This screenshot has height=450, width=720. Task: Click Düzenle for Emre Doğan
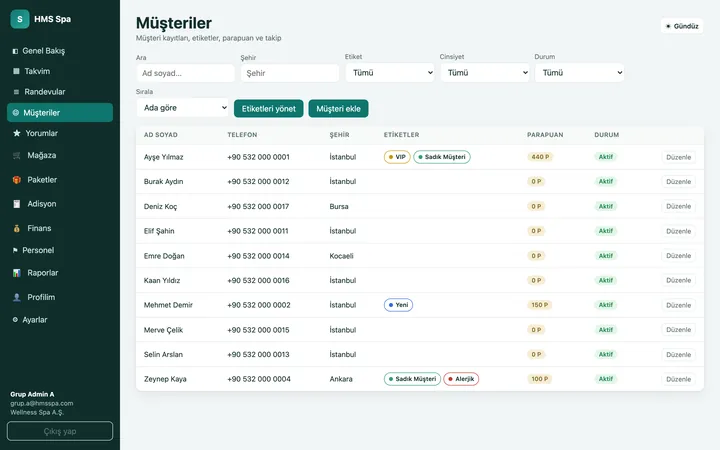pyautogui.click(x=678, y=256)
